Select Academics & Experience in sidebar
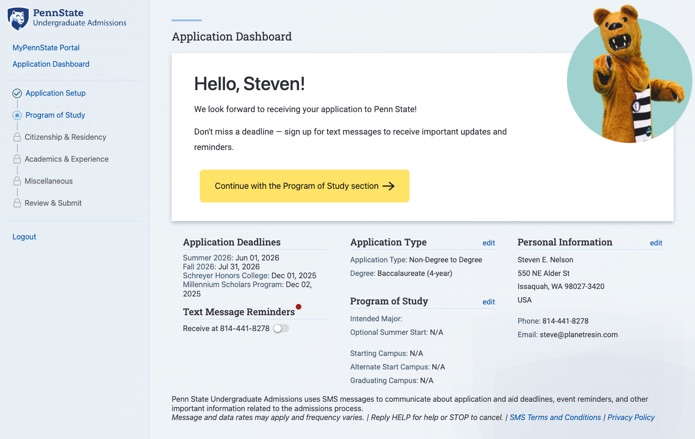The width and height of the screenshot is (695, 439). pos(66,159)
